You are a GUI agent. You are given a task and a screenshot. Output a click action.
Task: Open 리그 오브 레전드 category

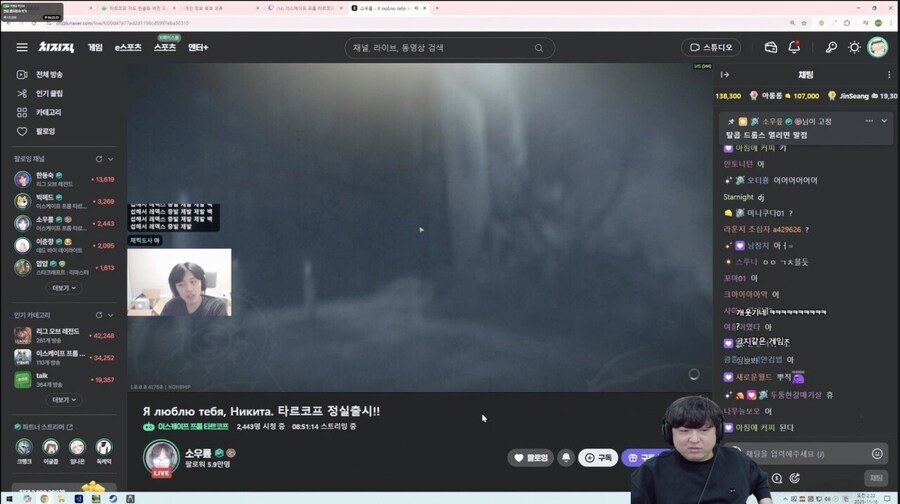(64, 335)
